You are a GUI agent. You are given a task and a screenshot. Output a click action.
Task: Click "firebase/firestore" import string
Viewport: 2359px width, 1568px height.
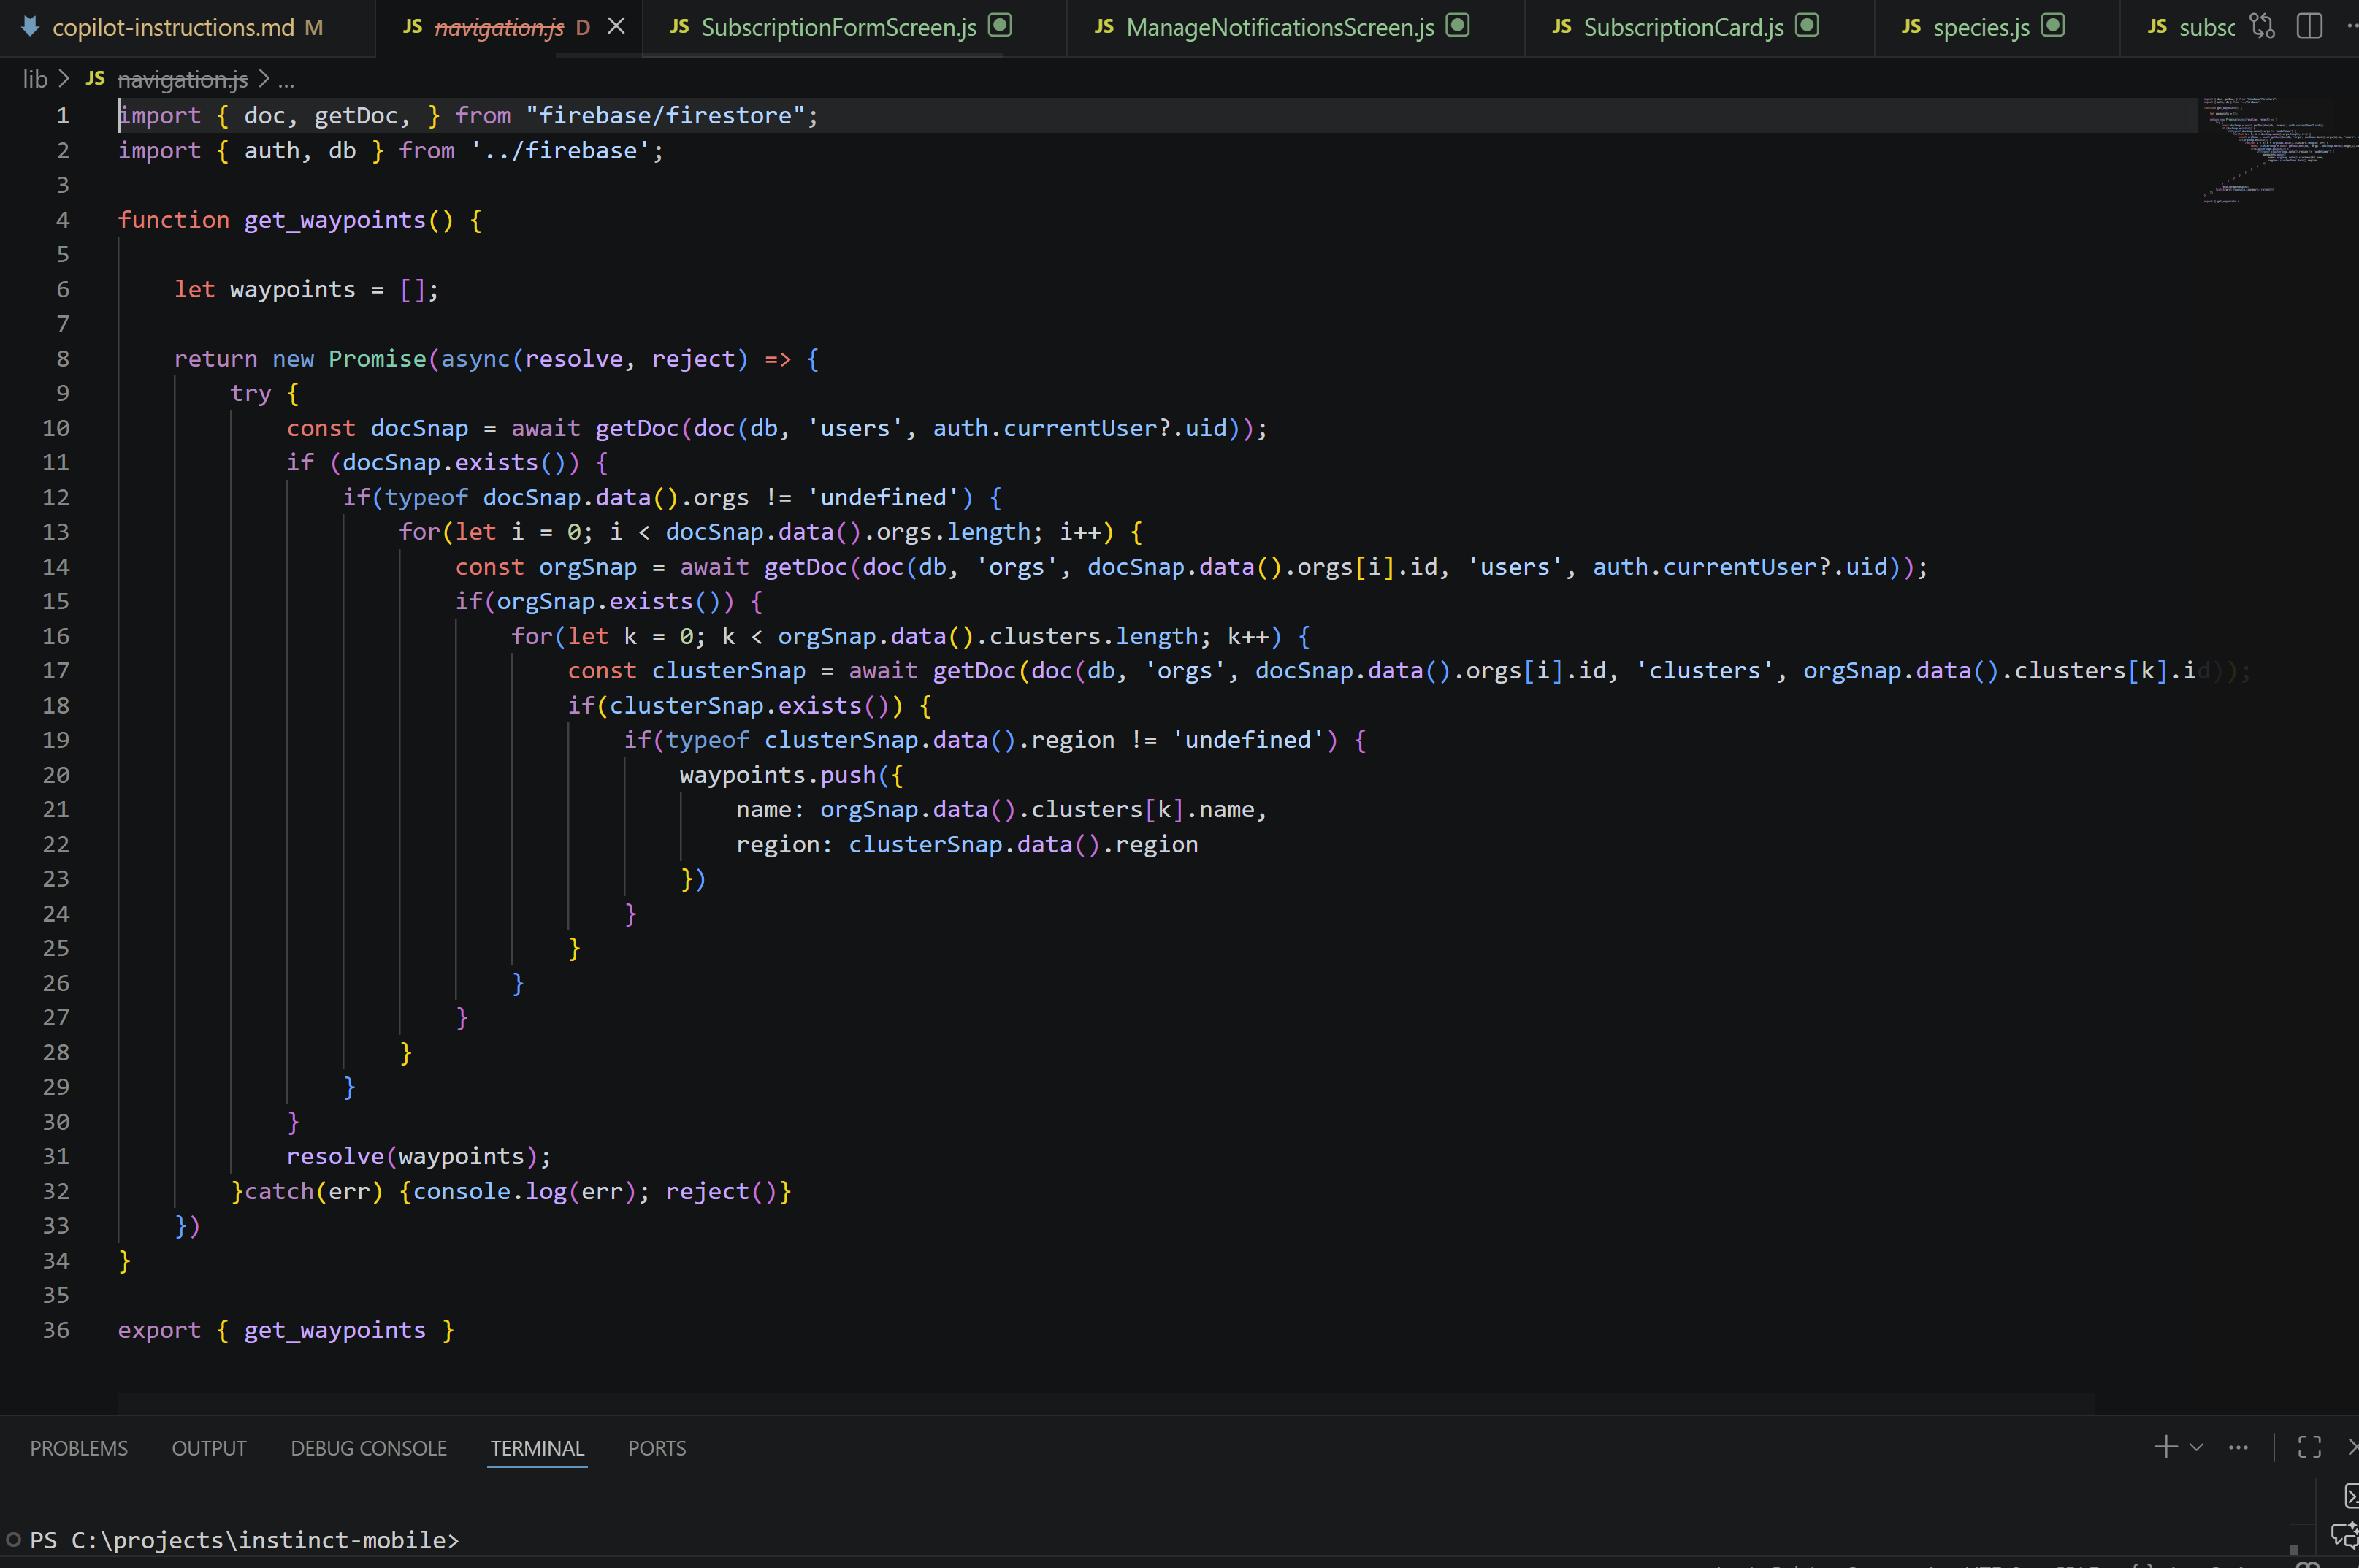666,115
